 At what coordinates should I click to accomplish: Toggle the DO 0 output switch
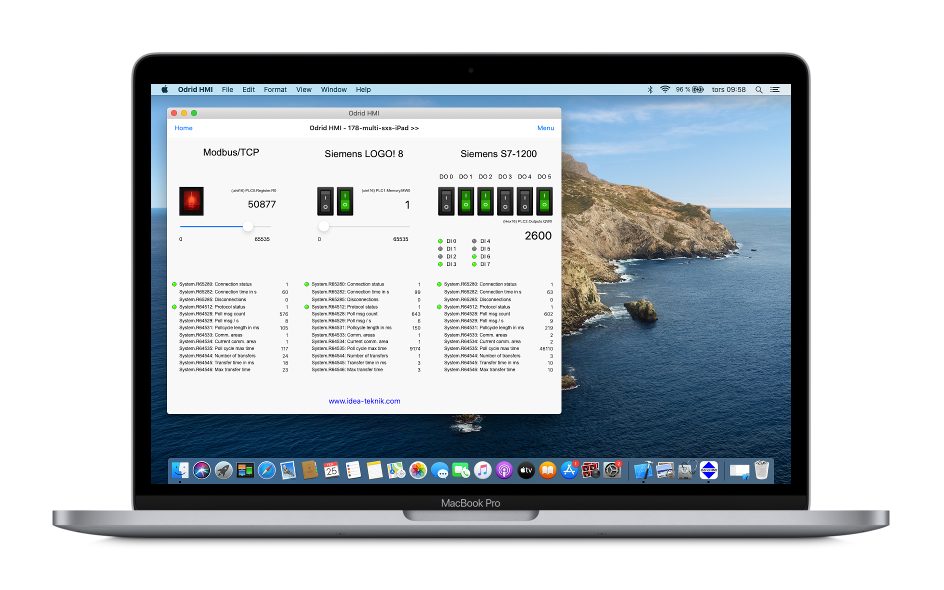point(446,202)
